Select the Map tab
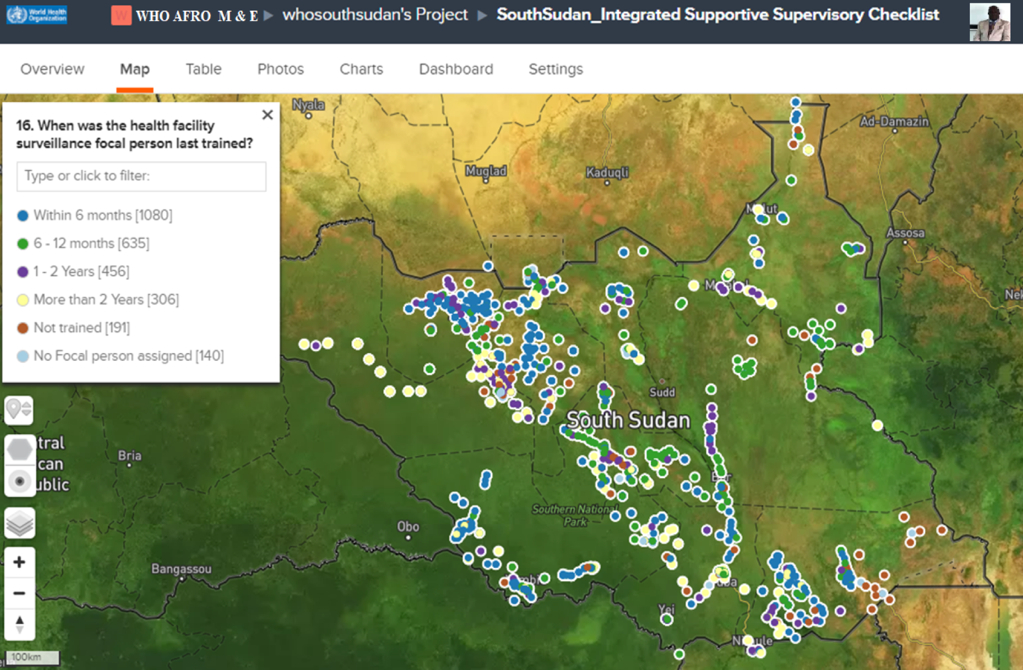This screenshot has height=670, width=1023. point(134,69)
